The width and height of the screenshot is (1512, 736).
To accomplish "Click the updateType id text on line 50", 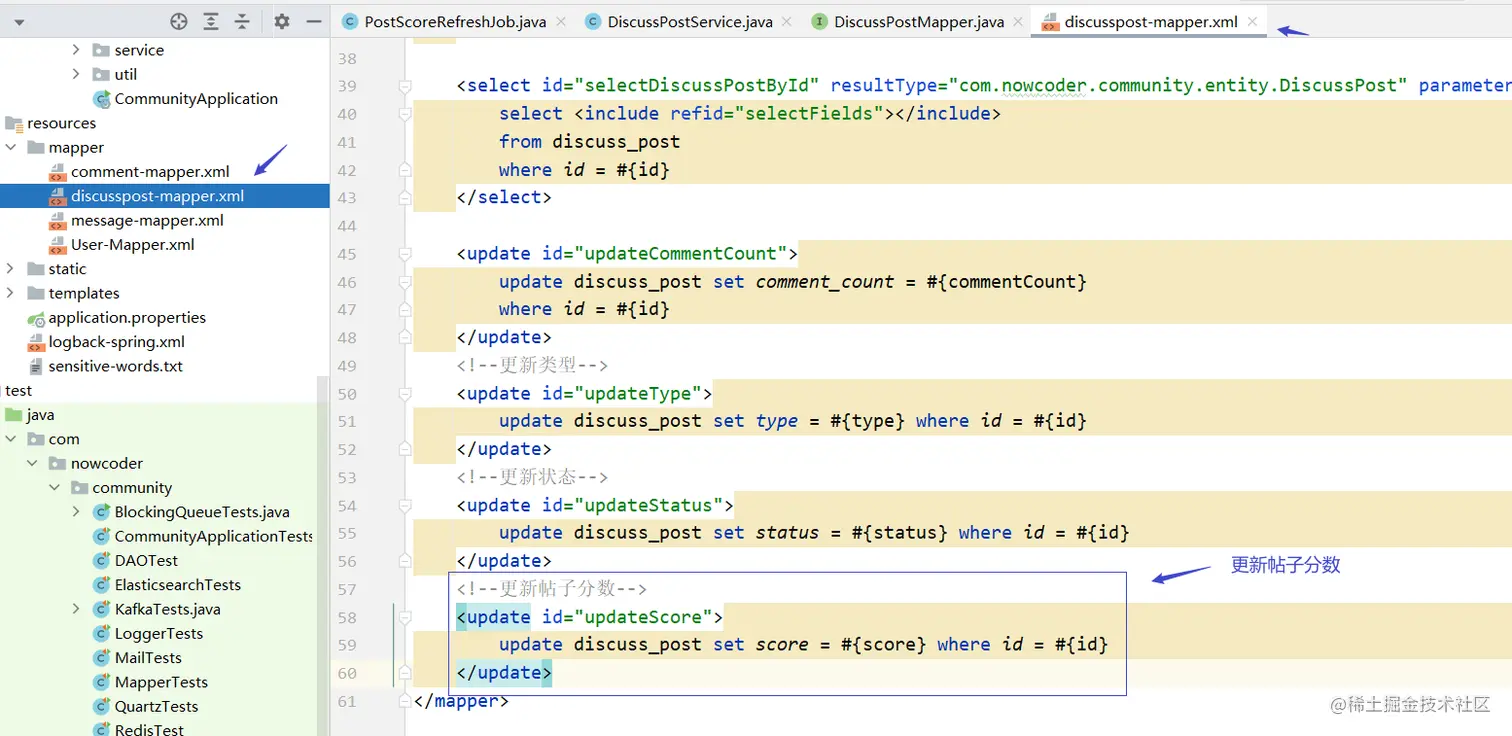I will pyautogui.click(x=639, y=394).
